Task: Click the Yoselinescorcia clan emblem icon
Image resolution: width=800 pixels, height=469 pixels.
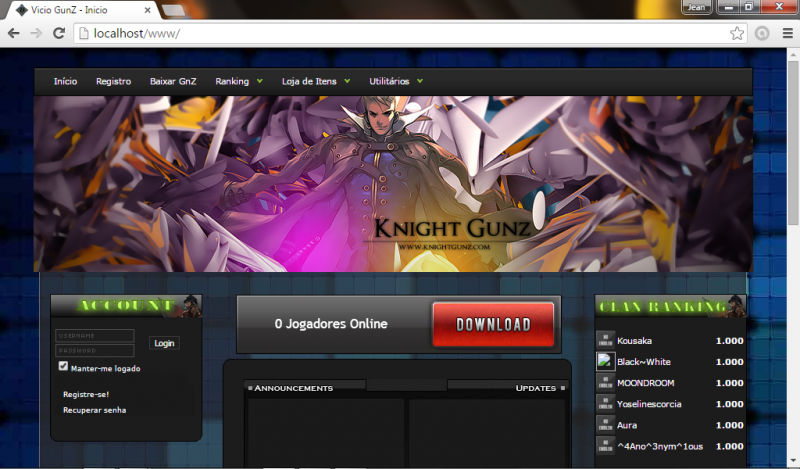Action: tap(606, 404)
